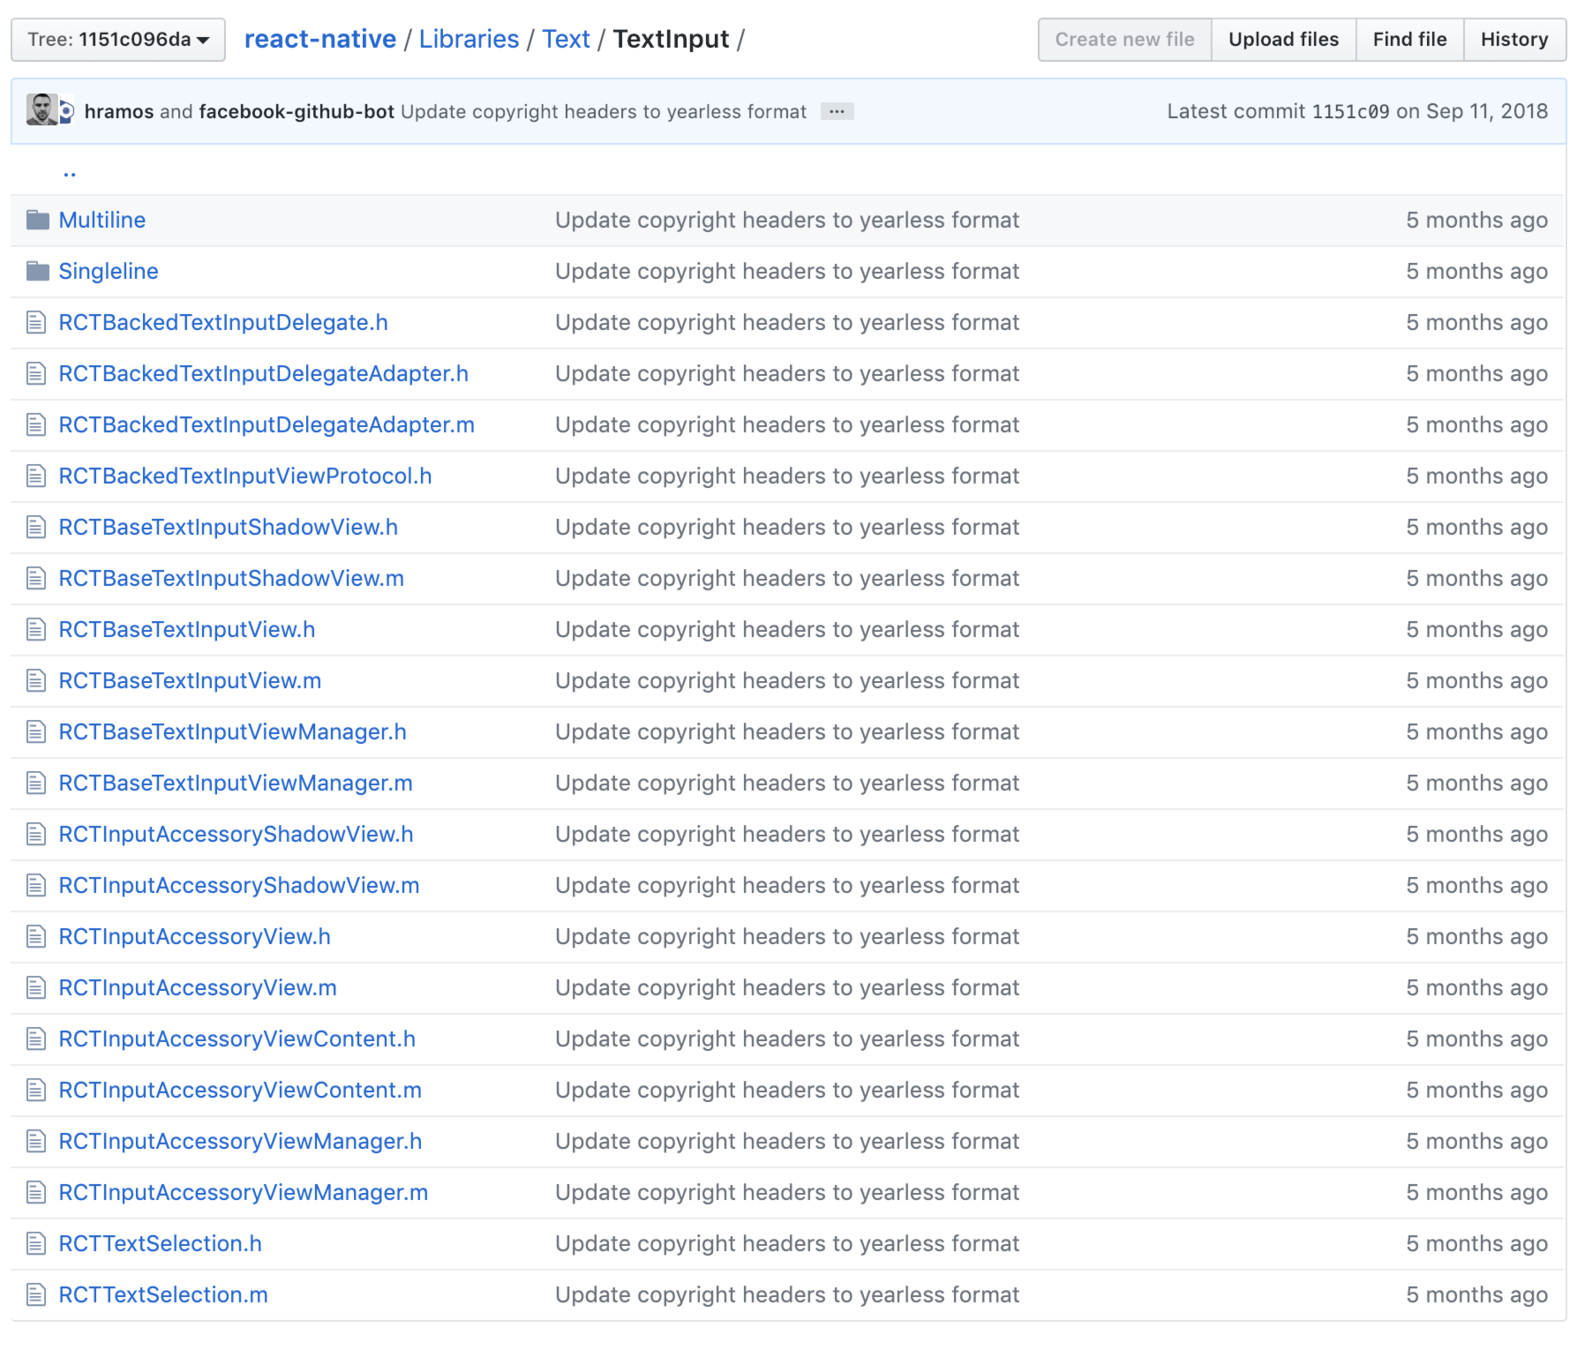Click file icon beside RCTBaseTextInputViewManager.h
This screenshot has height=1350, width=1592.
pyautogui.click(x=36, y=732)
